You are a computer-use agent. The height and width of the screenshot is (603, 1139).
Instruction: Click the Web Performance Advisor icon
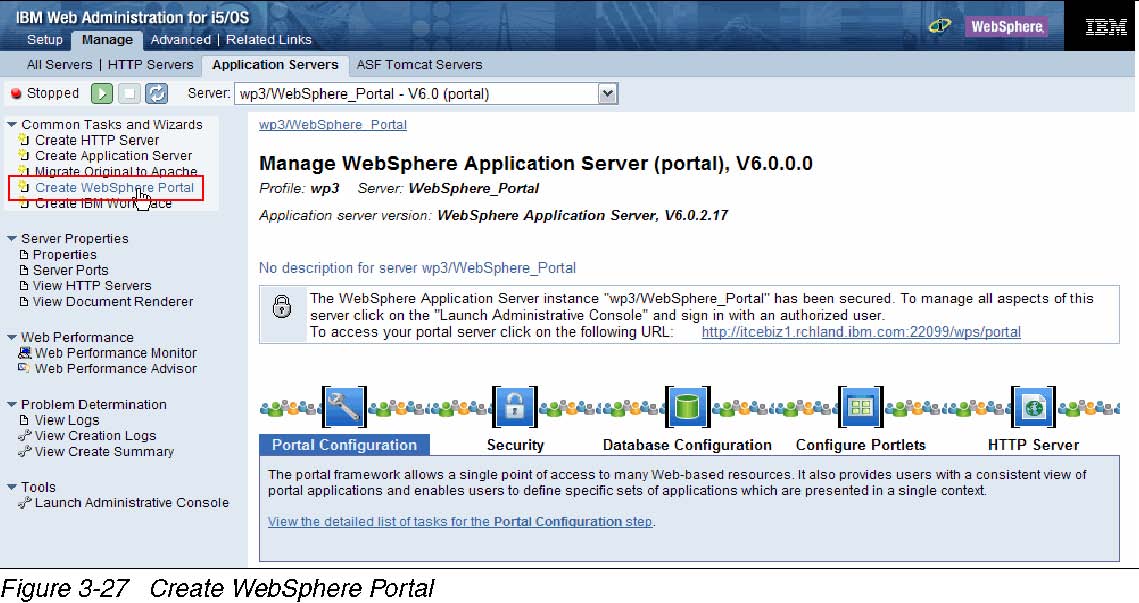[x=25, y=368]
